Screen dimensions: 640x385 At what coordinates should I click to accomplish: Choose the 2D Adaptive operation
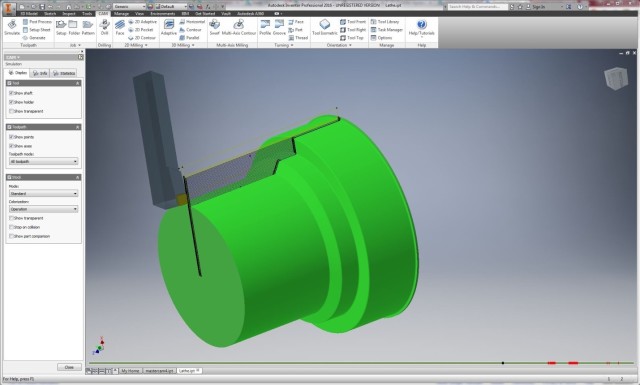point(142,22)
